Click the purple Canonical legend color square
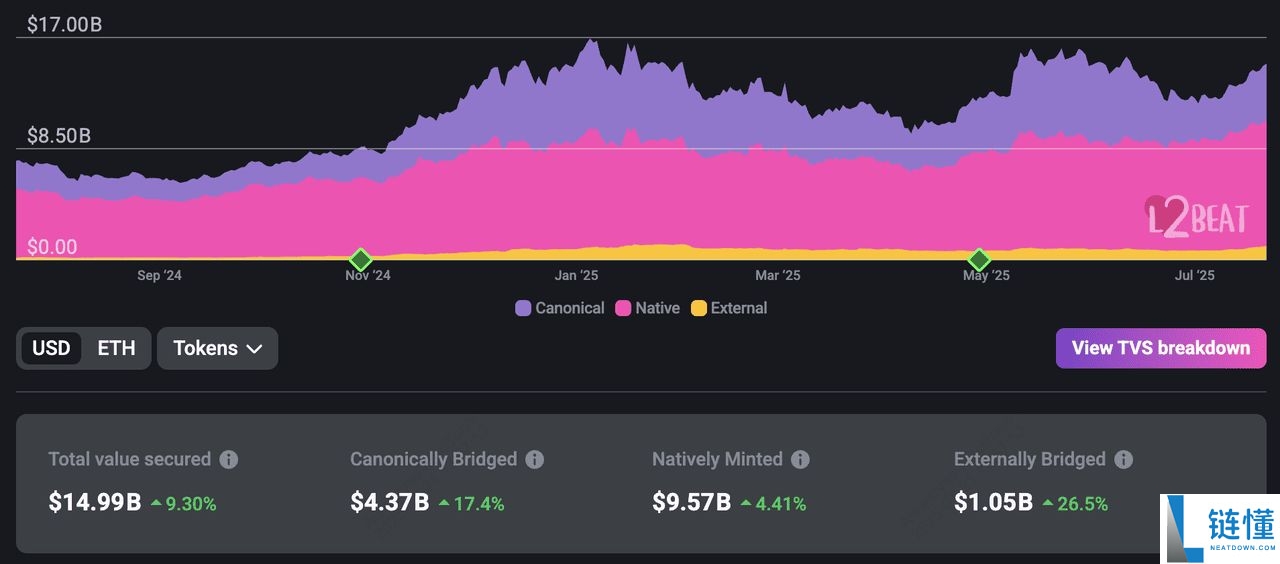 click(523, 308)
